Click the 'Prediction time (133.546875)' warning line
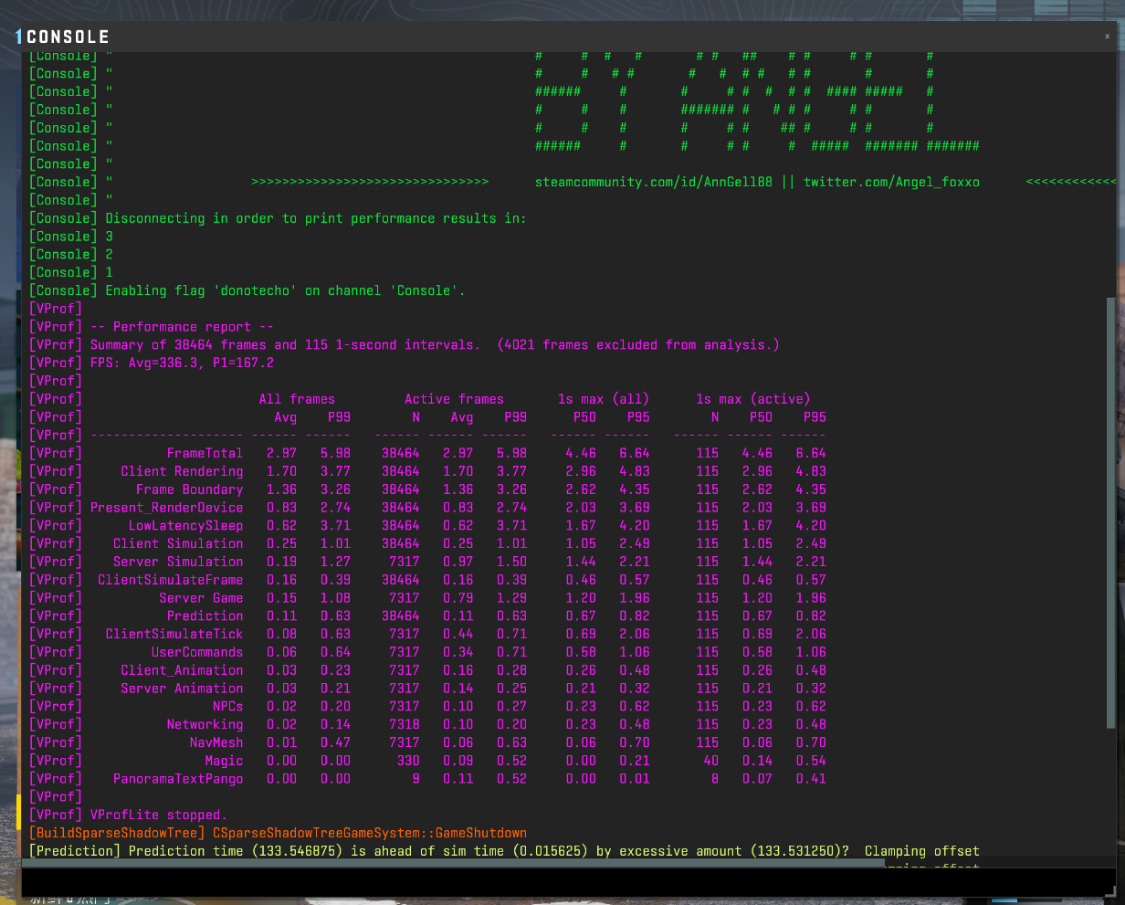The image size is (1125, 905). click(504, 851)
